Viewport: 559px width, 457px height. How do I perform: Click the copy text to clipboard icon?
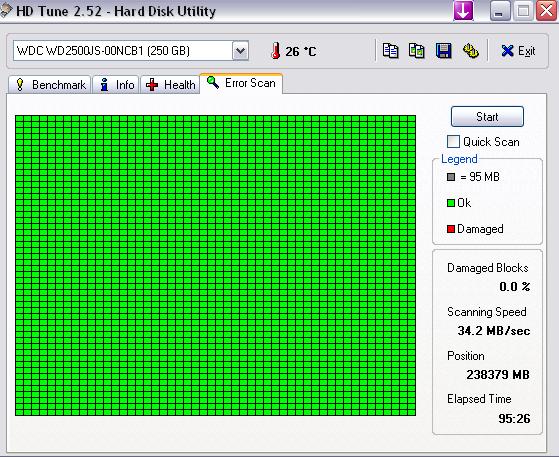(x=390, y=51)
